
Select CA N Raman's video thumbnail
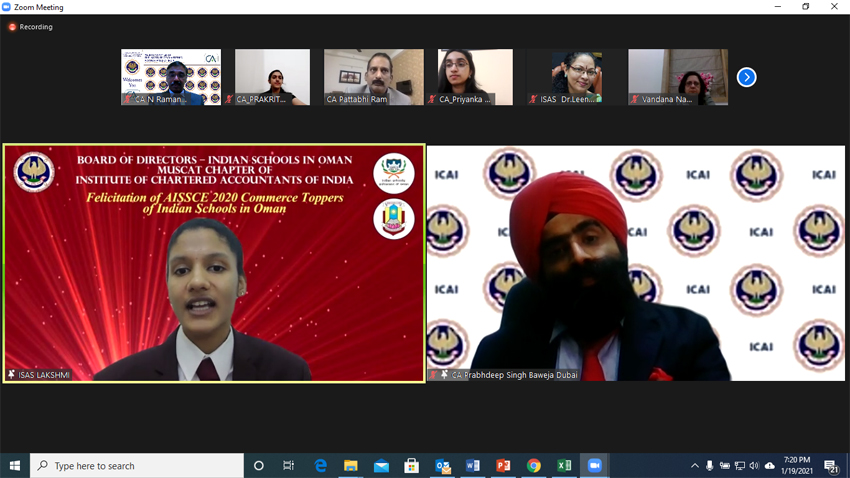pos(171,77)
